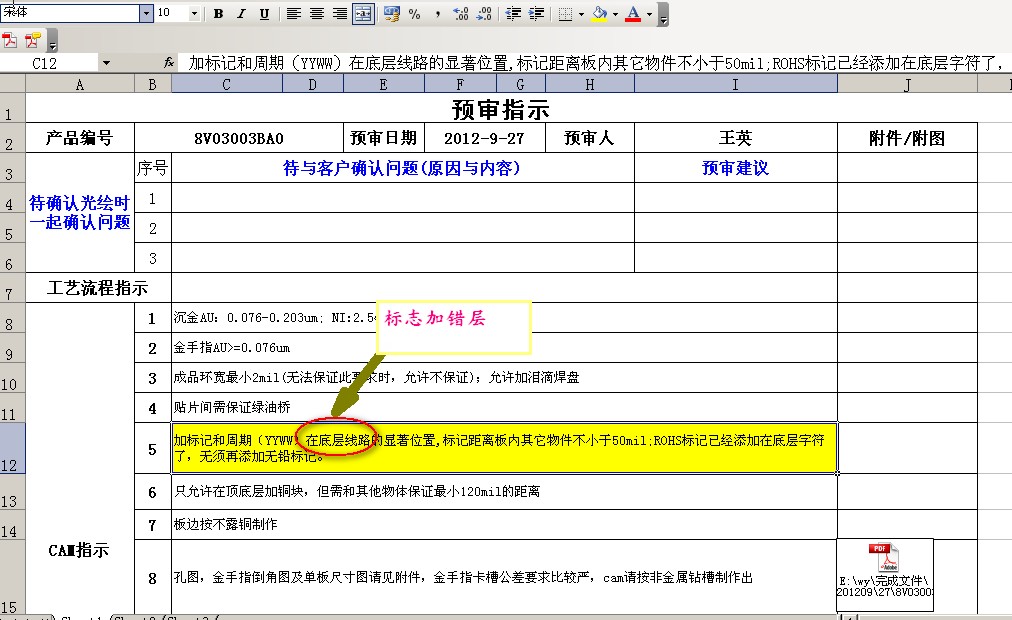Image resolution: width=1012 pixels, height=620 pixels.
Task: Toggle Italic formatting
Action: coord(241,14)
